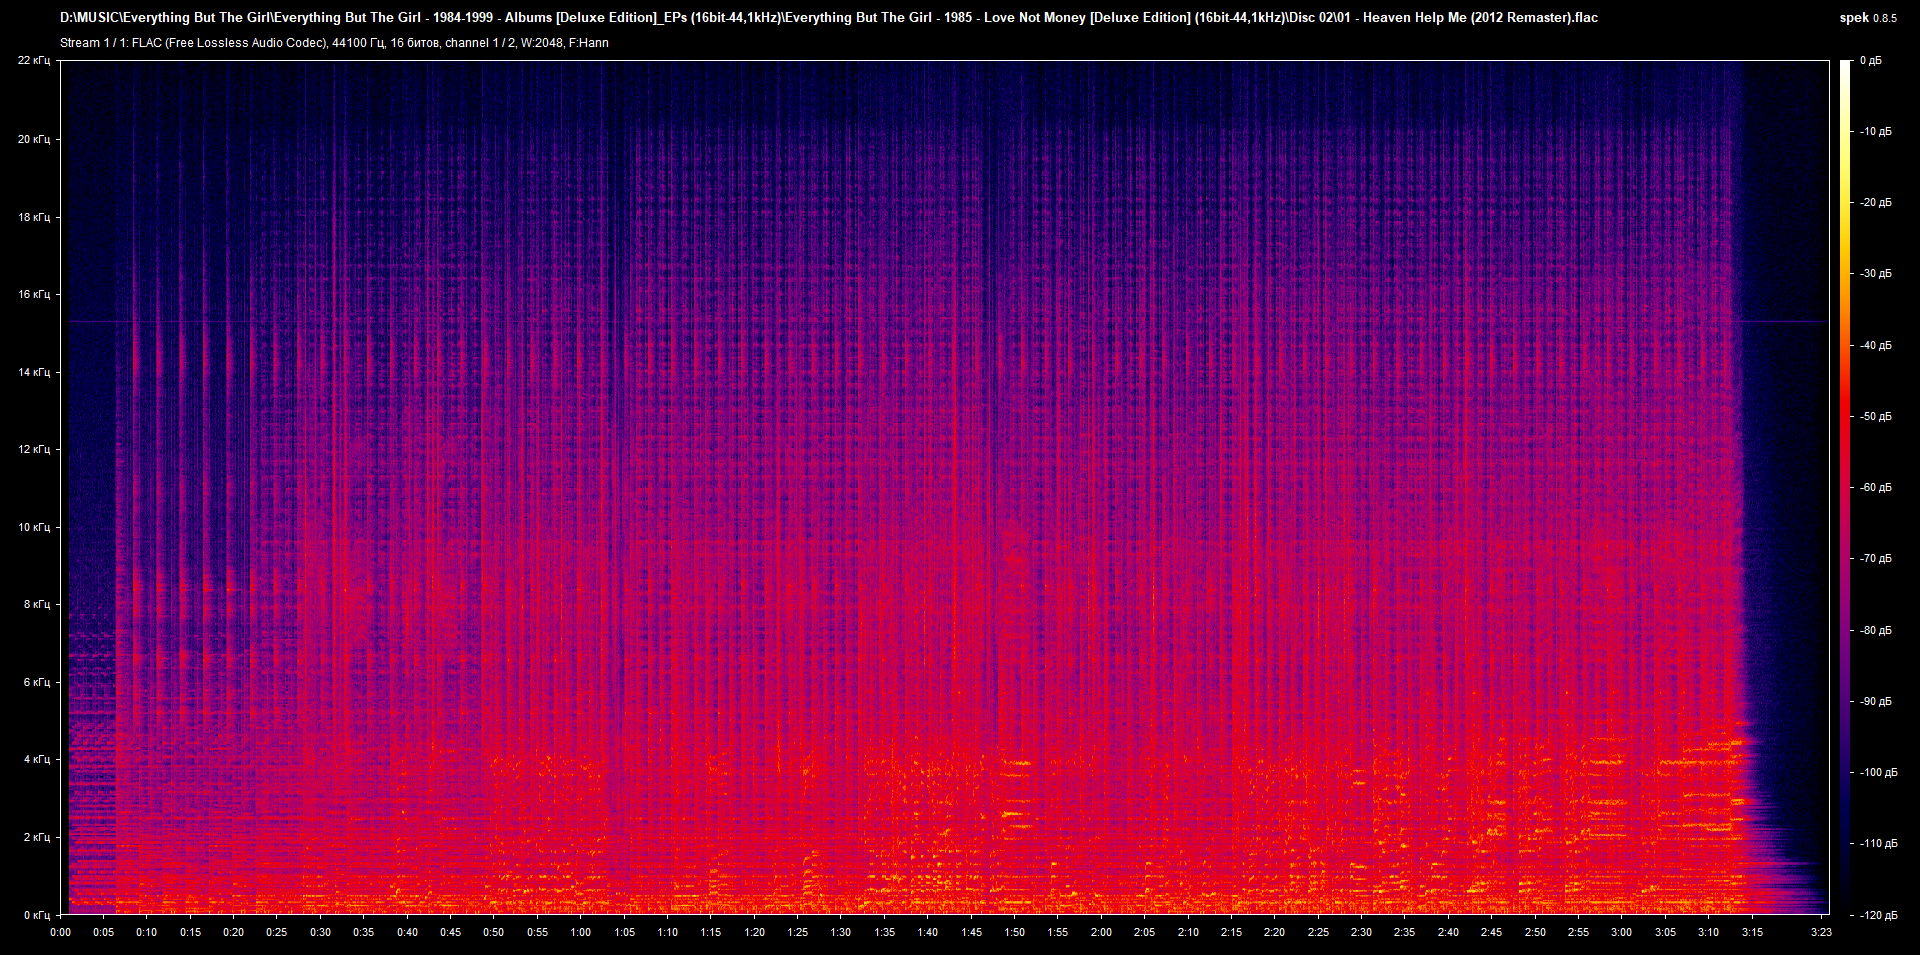This screenshot has height=955, width=1920.
Task: Click the '-100 дБ' level label
Action: 1878,772
